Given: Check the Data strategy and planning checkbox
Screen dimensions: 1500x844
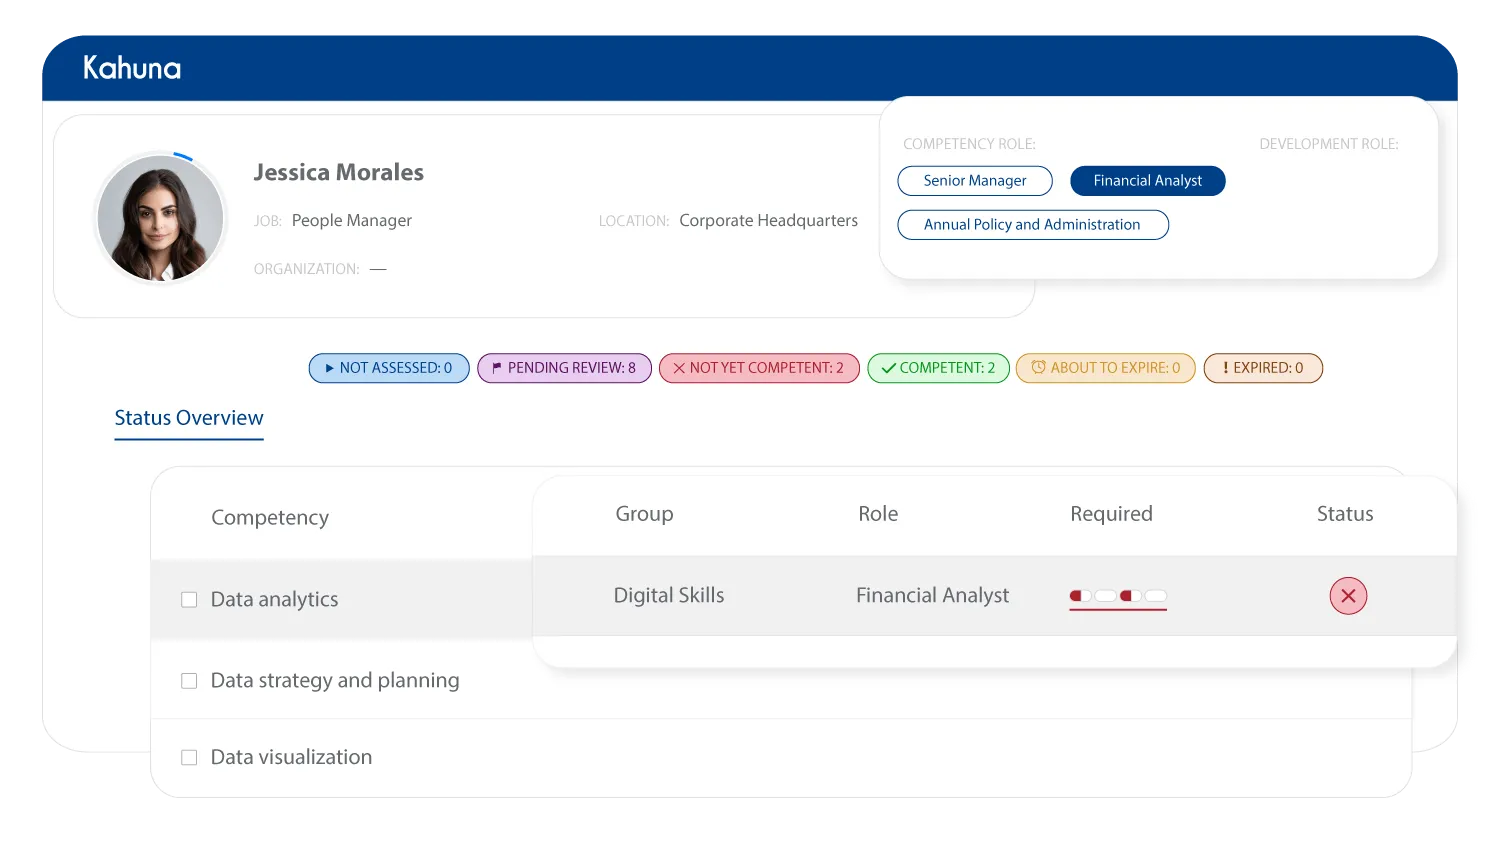Looking at the screenshot, I should coord(189,680).
